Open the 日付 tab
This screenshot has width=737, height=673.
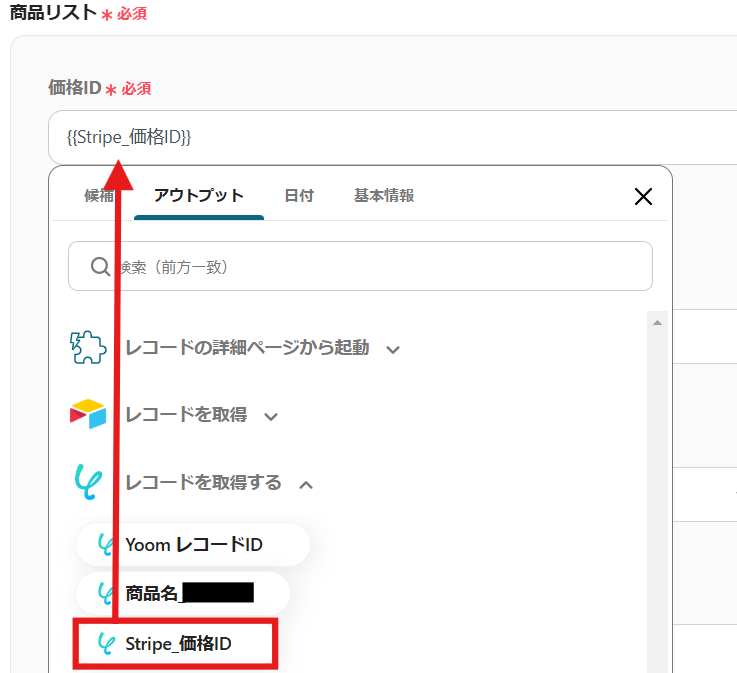click(299, 195)
